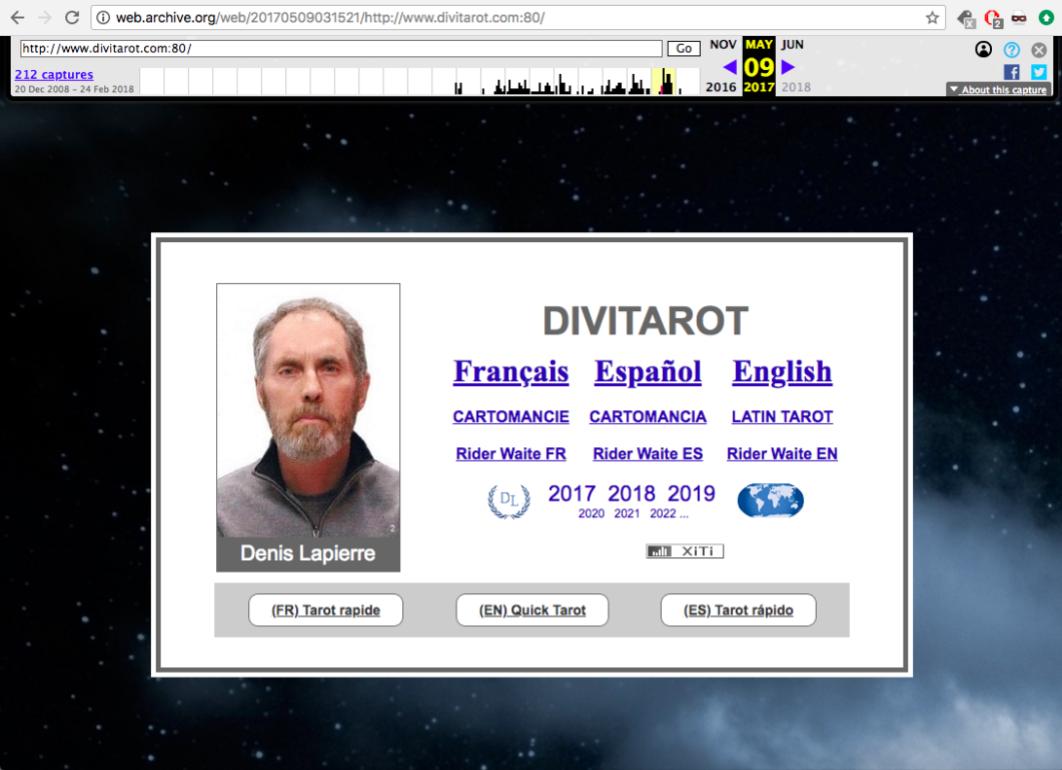Go back using the browser back arrow
The height and width of the screenshot is (770, 1062).
coord(18,18)
